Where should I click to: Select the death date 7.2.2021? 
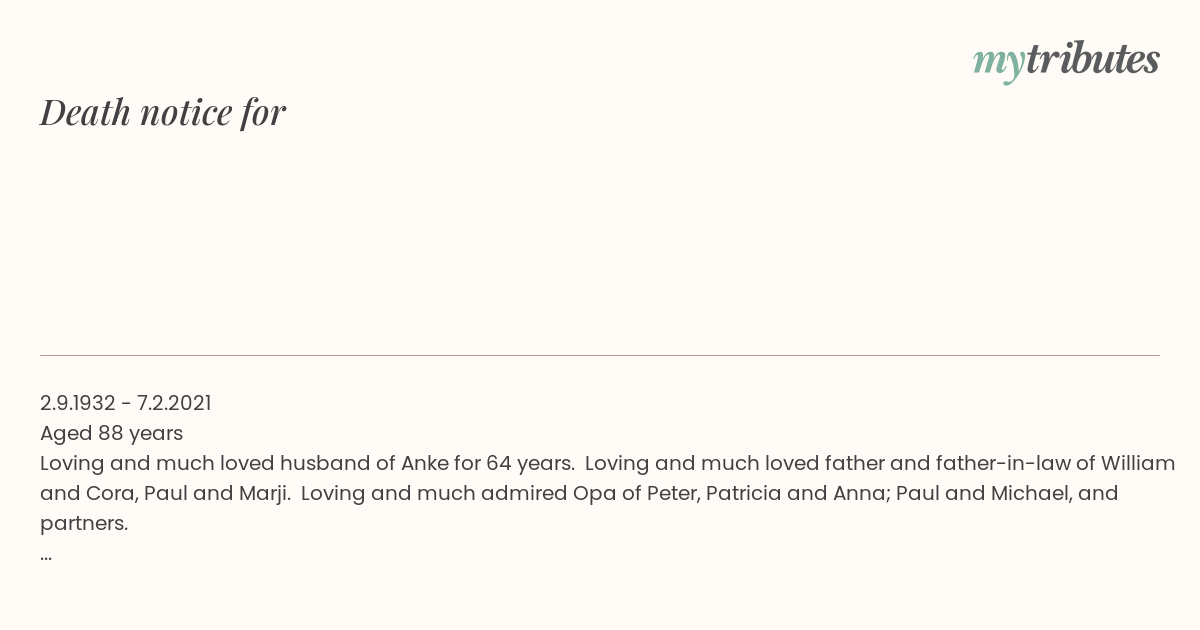(x=174, y=403)
